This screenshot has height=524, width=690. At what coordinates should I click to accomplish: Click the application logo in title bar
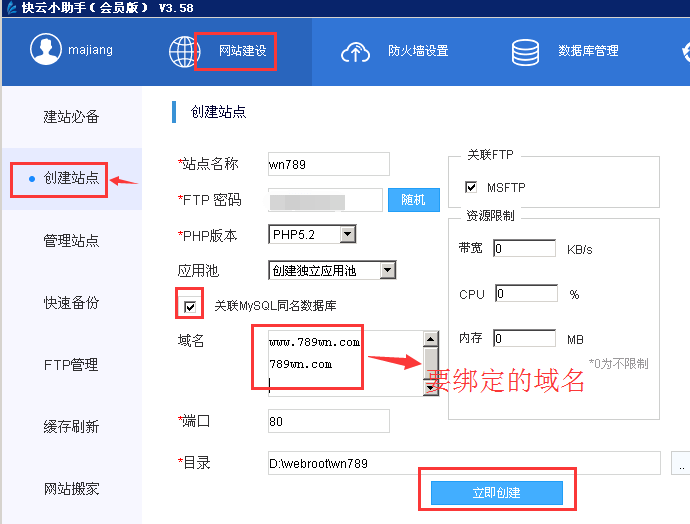(x=9, y=8)
